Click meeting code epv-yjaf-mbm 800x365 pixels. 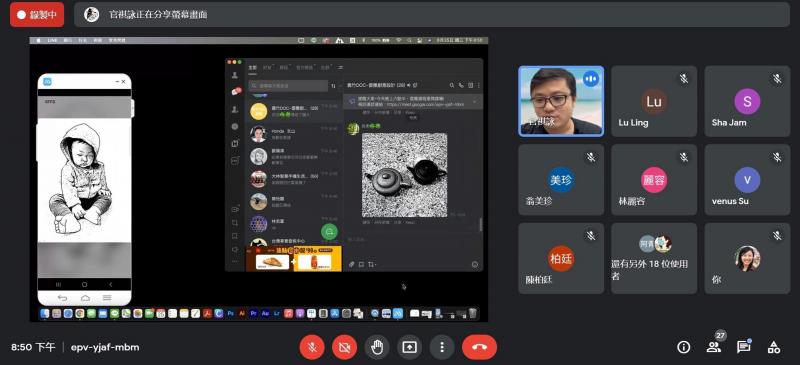pyautogui.click(x=105, y=348)
